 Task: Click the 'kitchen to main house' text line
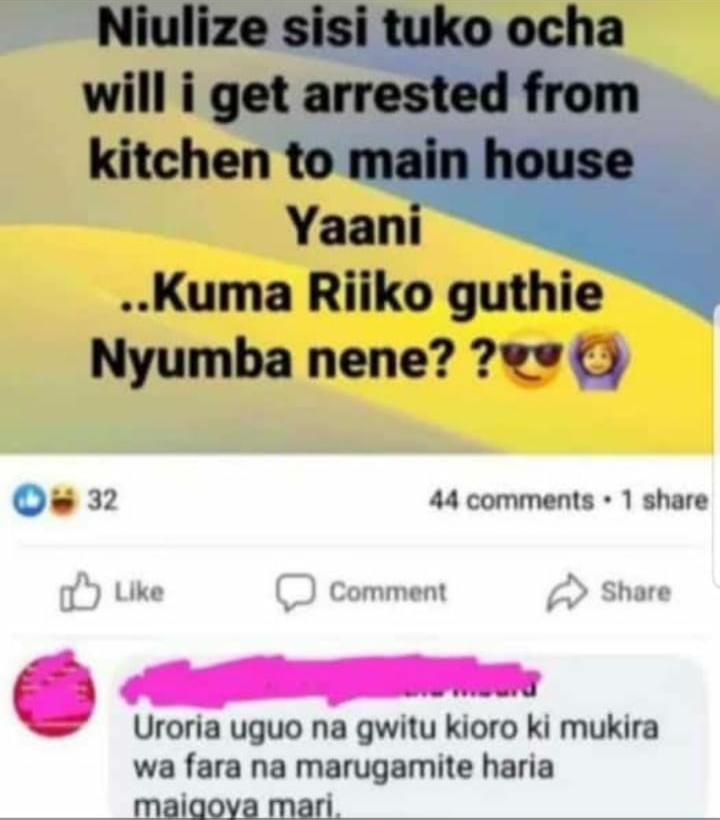pyautogui.click(x=361, y=160)
